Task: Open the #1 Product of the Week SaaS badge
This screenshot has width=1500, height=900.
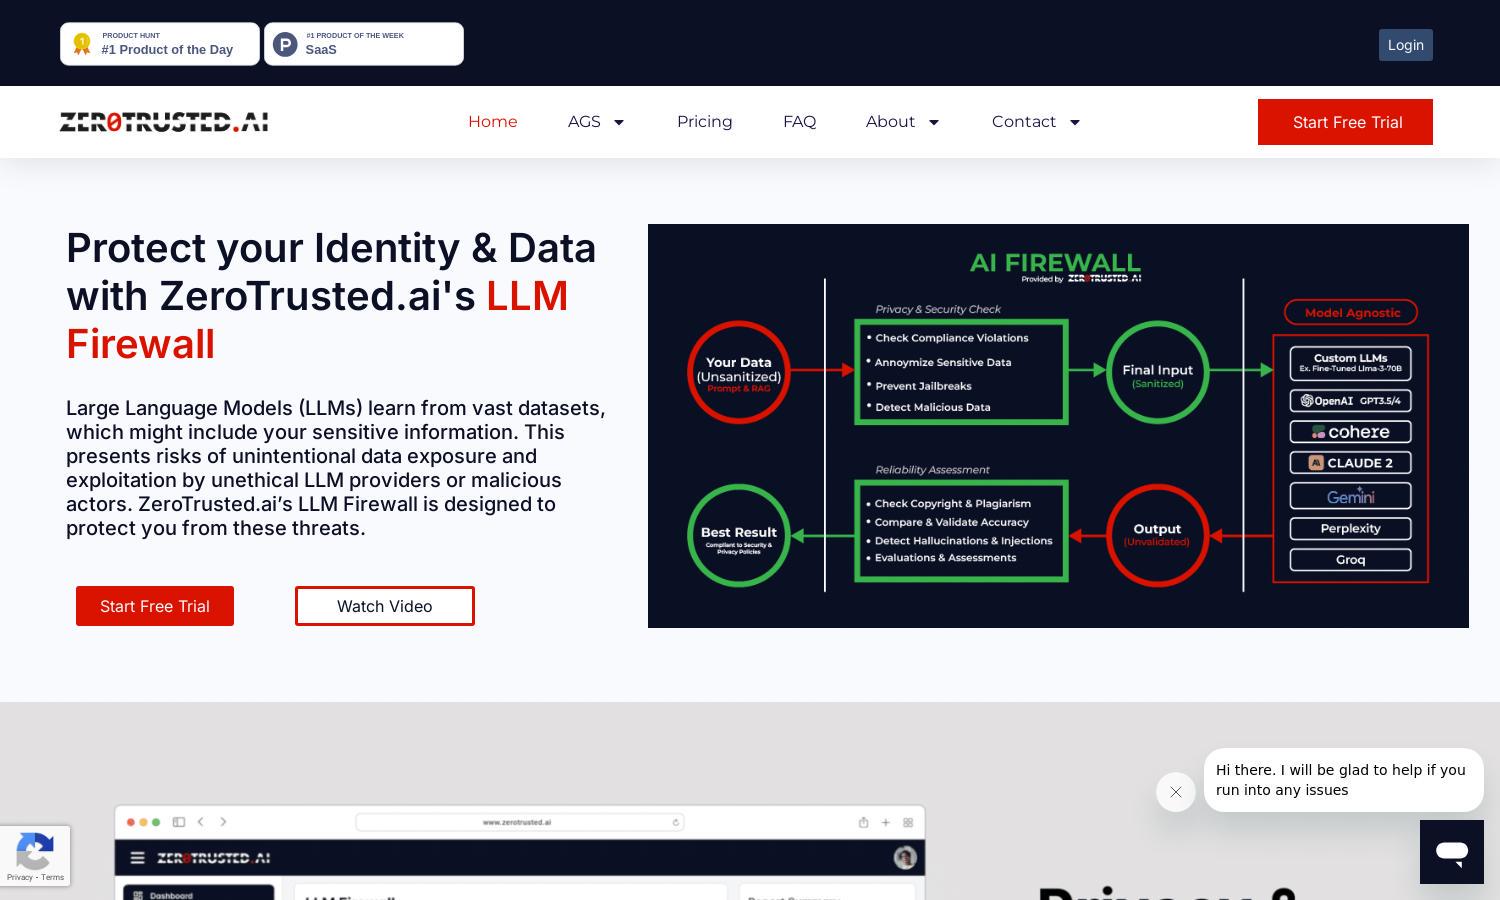Action: click(x=364, y=44)
